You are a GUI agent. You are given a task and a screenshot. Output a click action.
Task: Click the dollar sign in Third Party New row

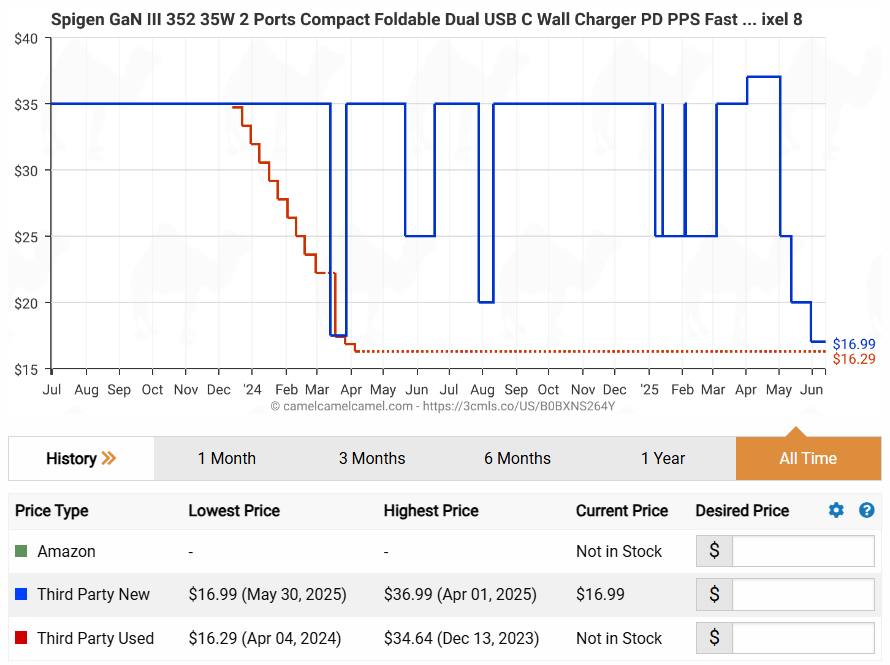(714, 594)
